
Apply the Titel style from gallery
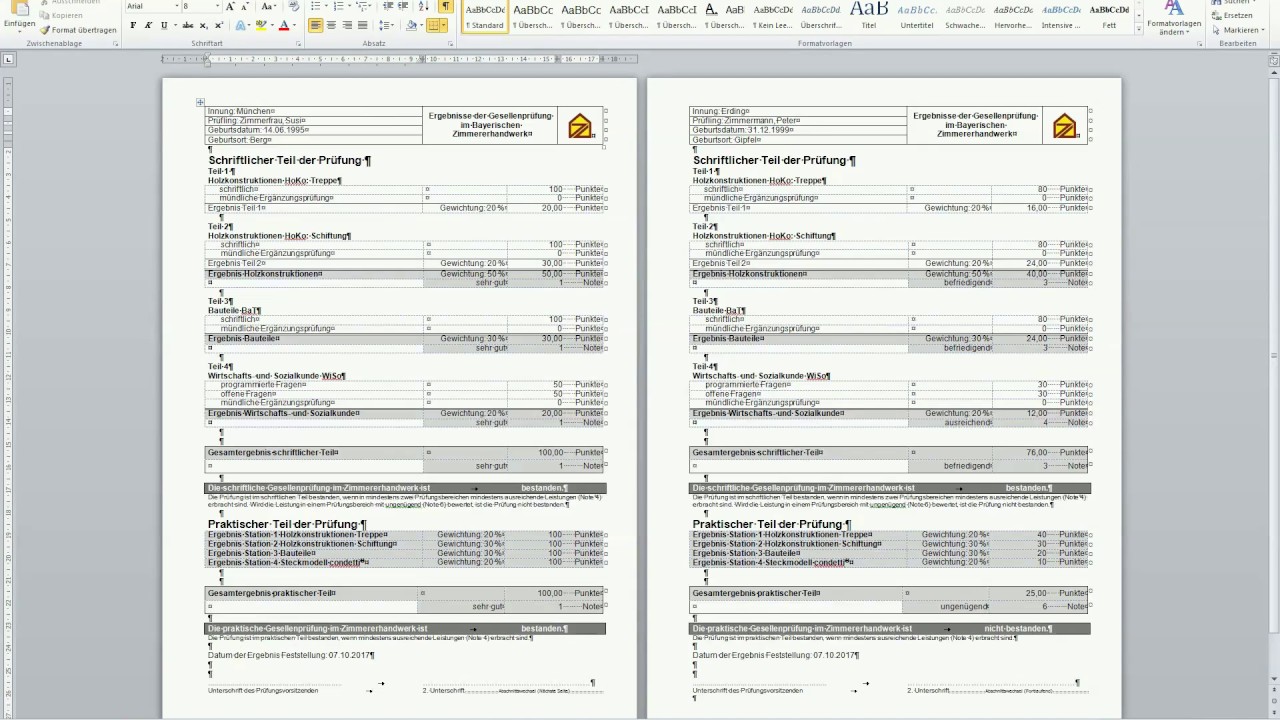[x=868, y=15]
